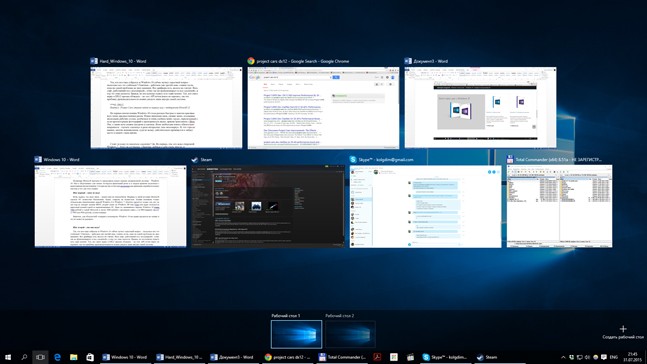
Task: Click the "Hard_Windows_10 - Word" title text
Action: (x=123, y=61)
